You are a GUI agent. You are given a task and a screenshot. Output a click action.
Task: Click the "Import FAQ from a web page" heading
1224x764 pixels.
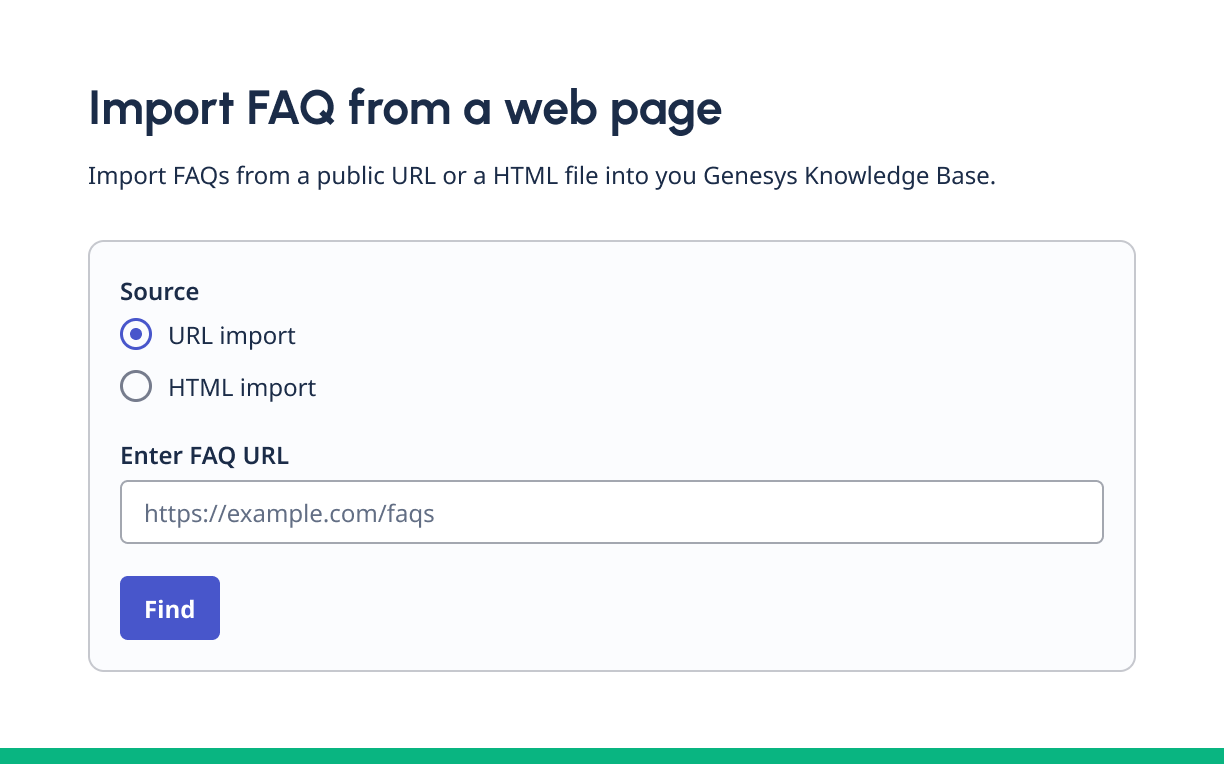point(405,108)
